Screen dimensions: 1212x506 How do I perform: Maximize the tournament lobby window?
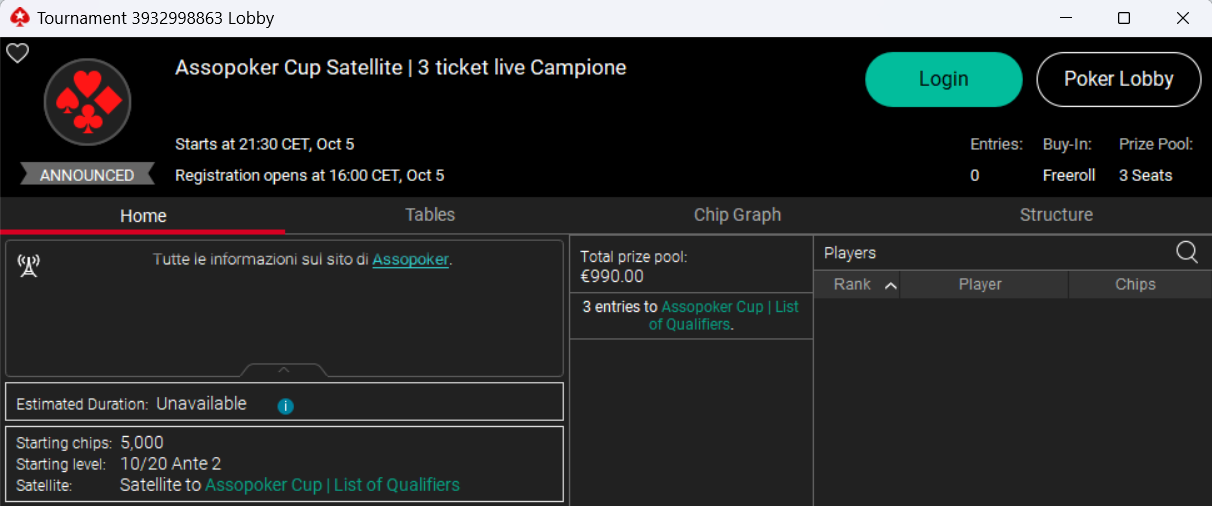coord(1124,18)
